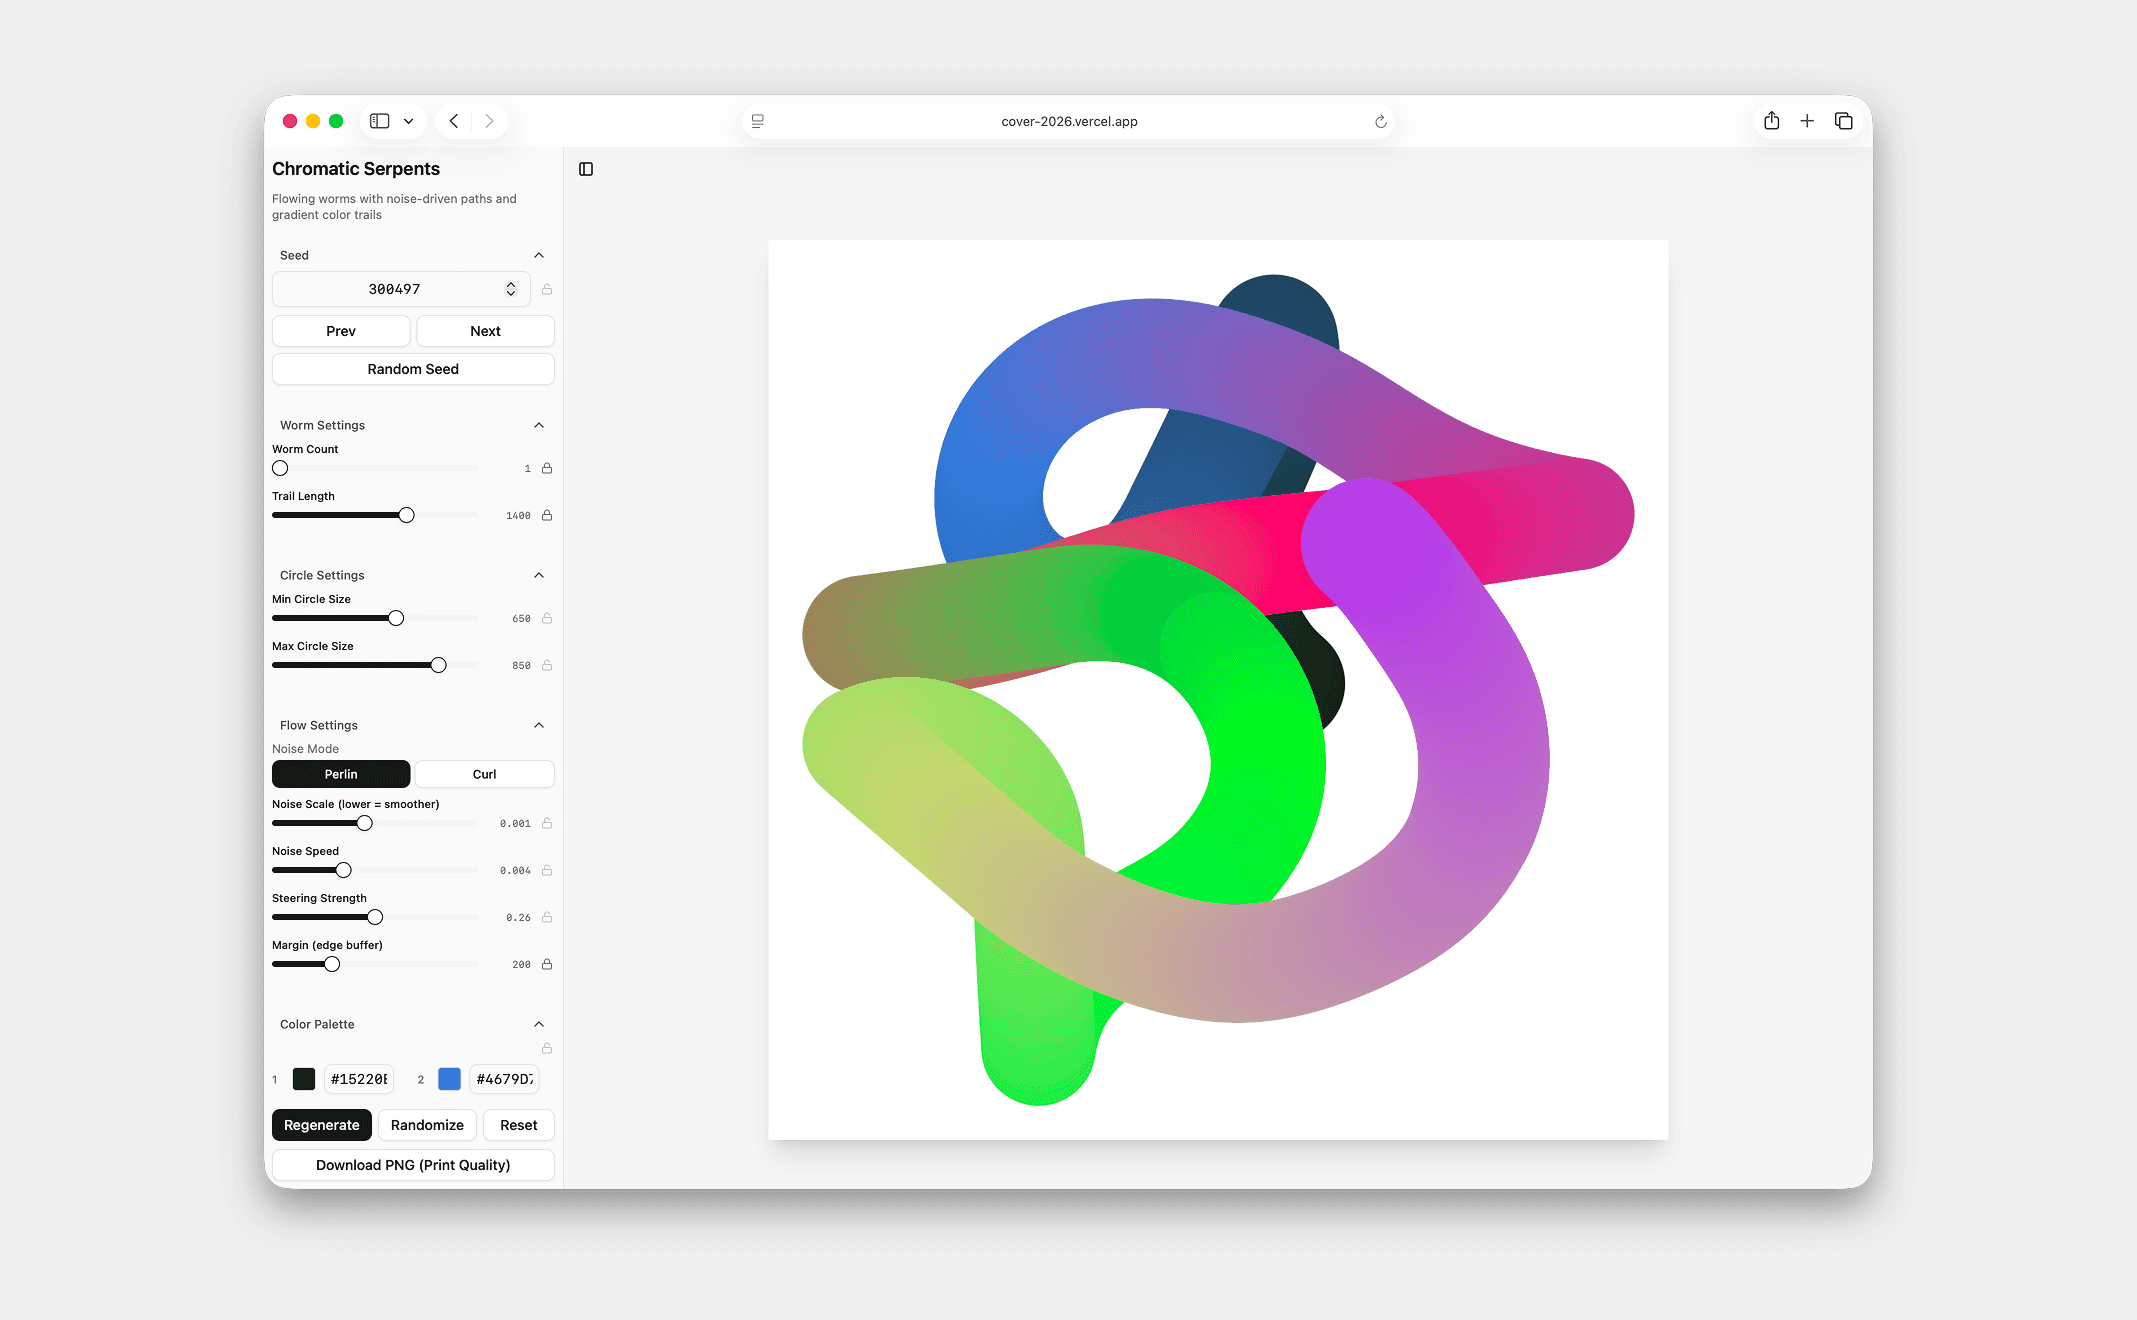Collapse the Flow Settings section
Screen dimensions: 2137x1320
[x=539, y=725]
